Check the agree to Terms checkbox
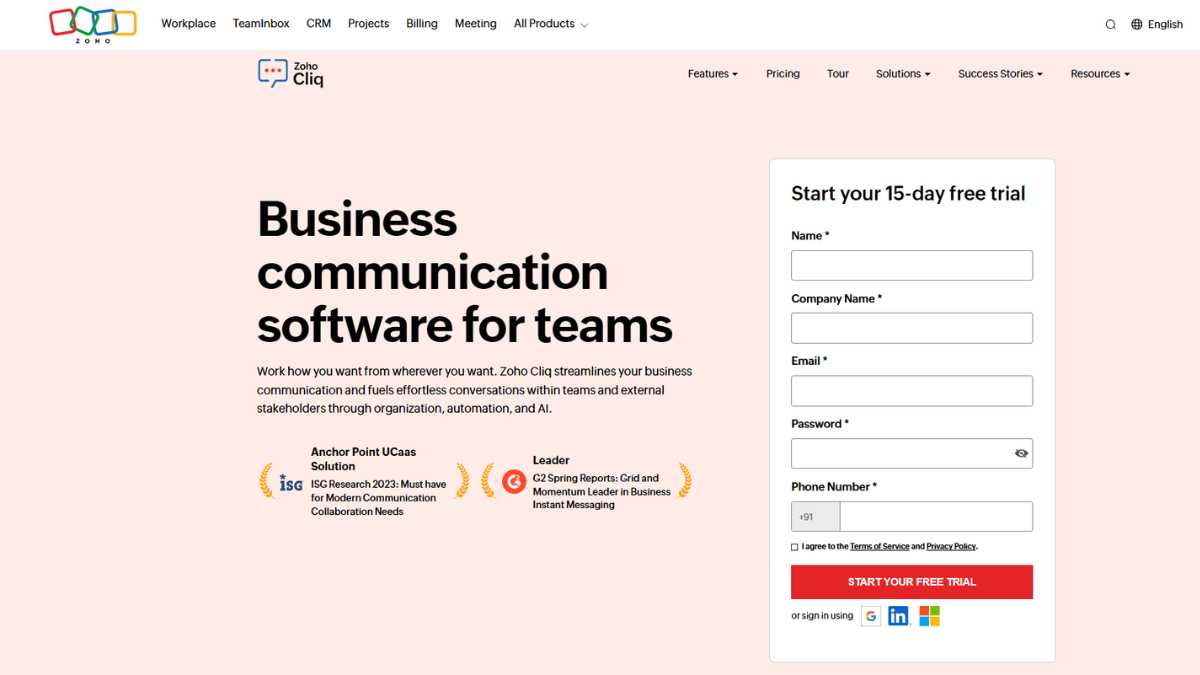The height and width of the screenshot is (675, 1200). [795, 547]
